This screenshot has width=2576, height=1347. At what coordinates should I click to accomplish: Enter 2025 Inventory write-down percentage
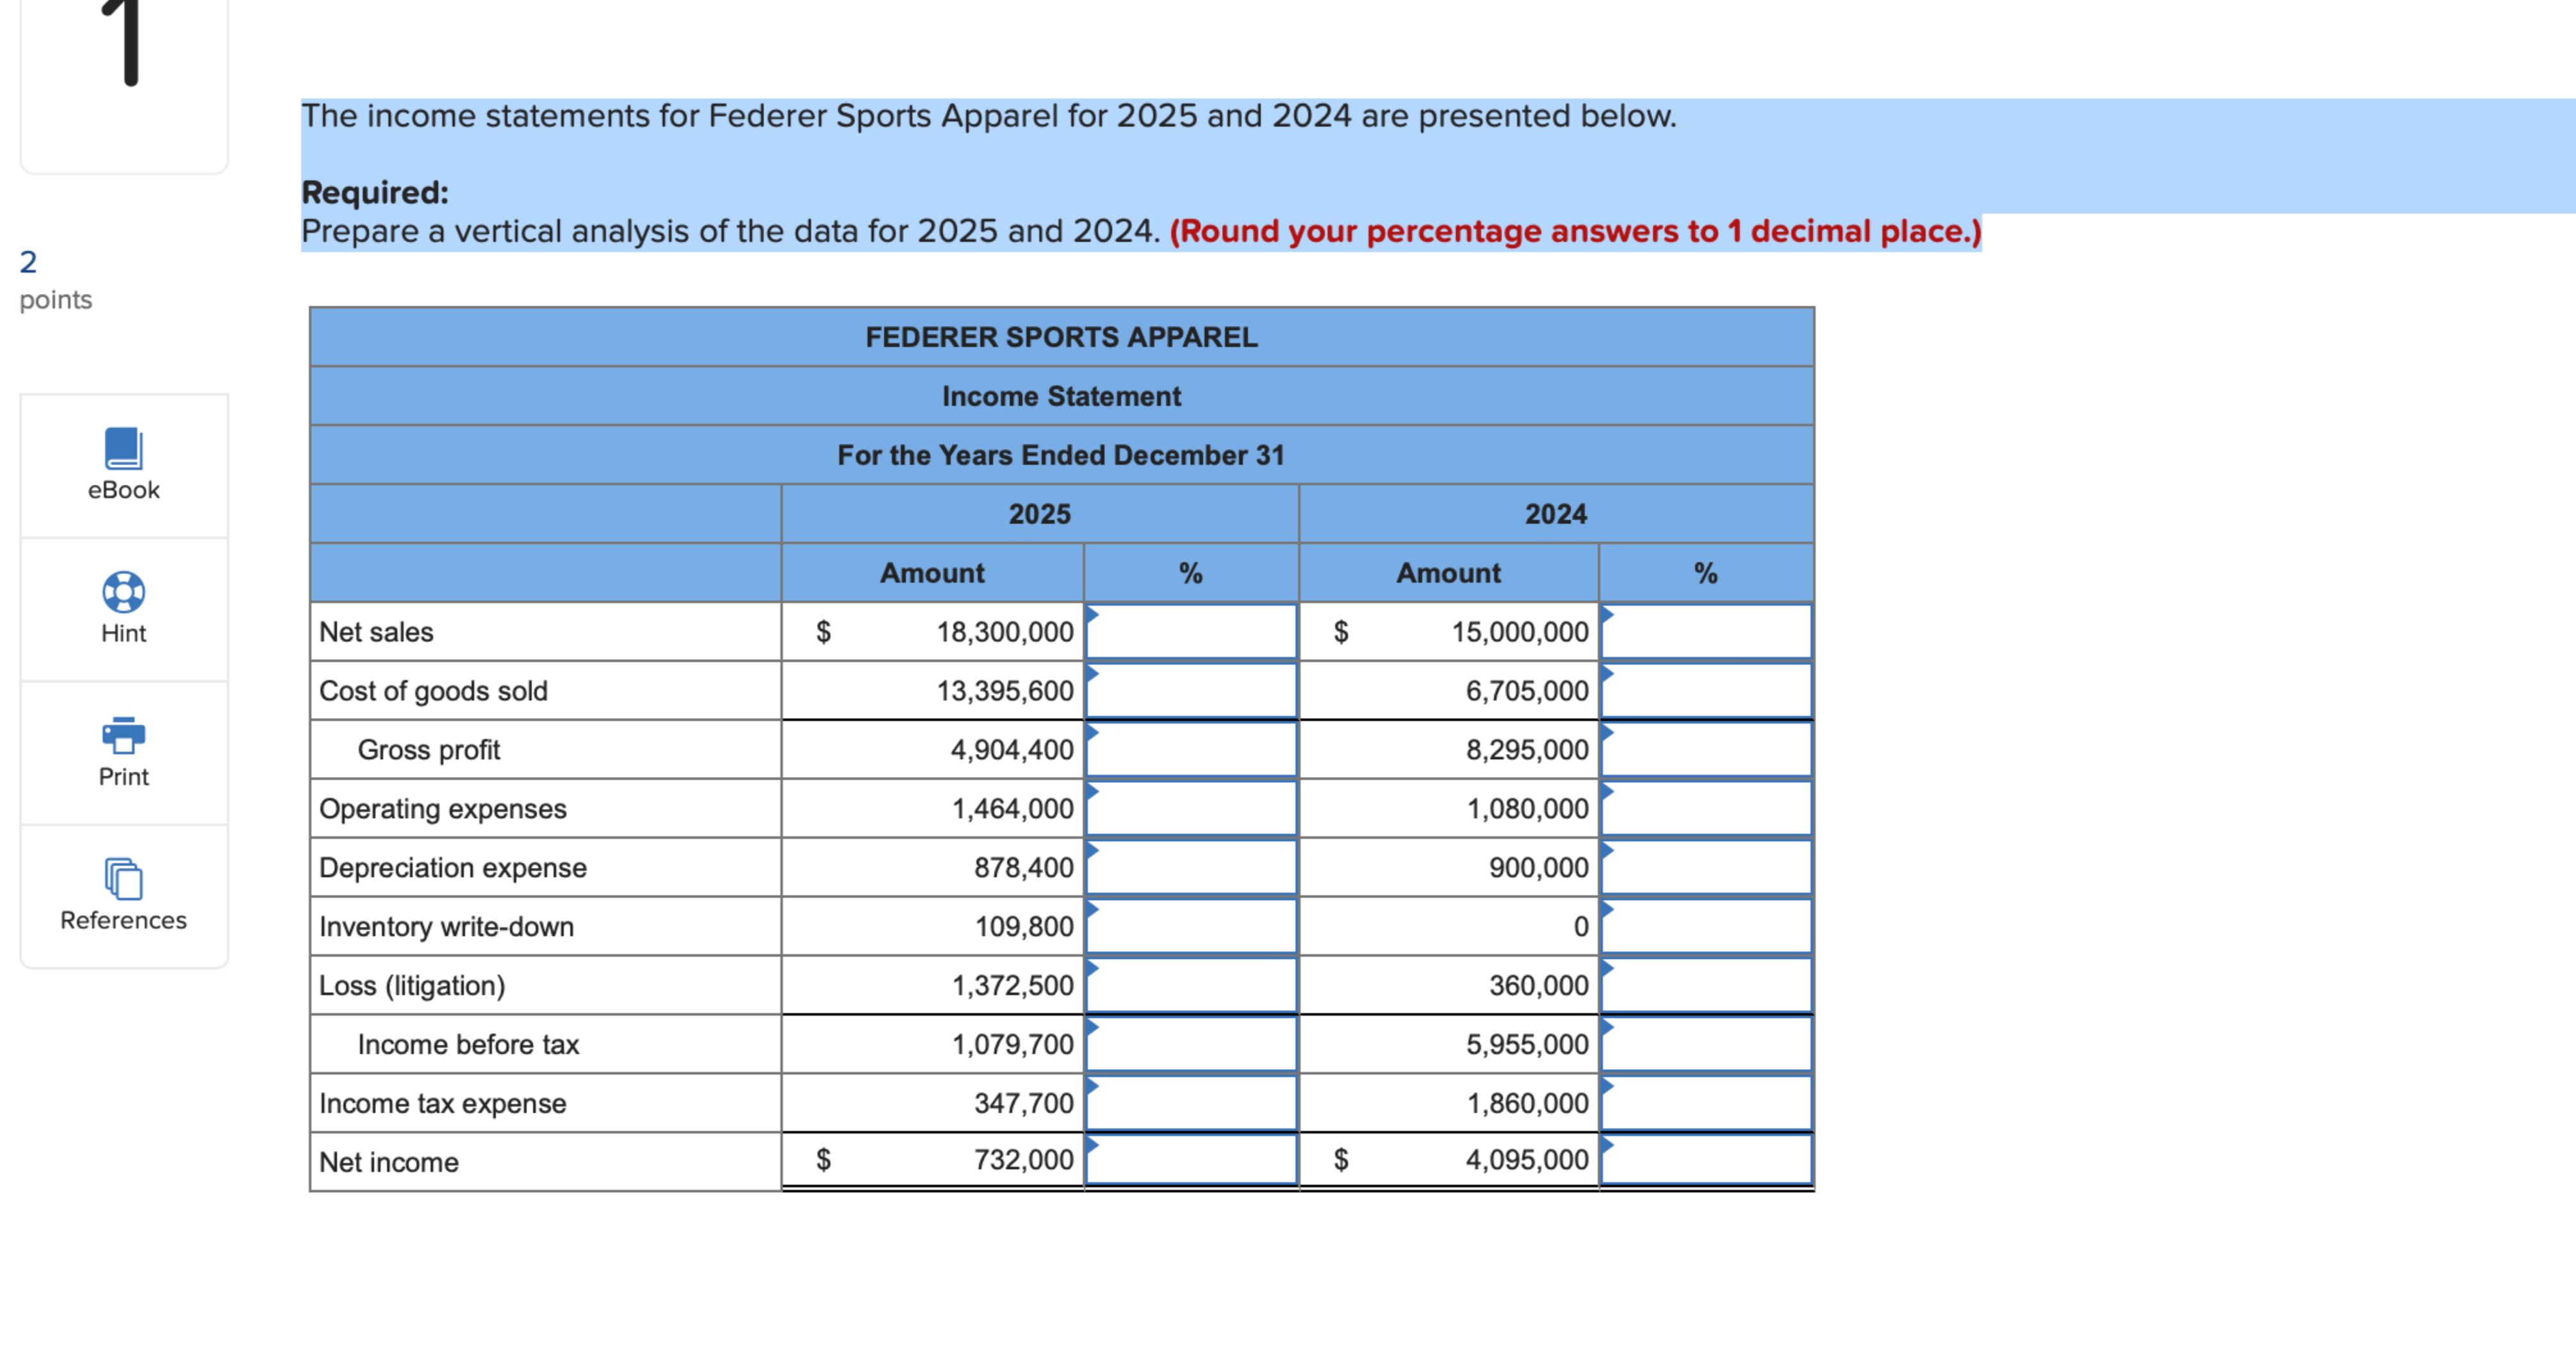(1190, 927)
